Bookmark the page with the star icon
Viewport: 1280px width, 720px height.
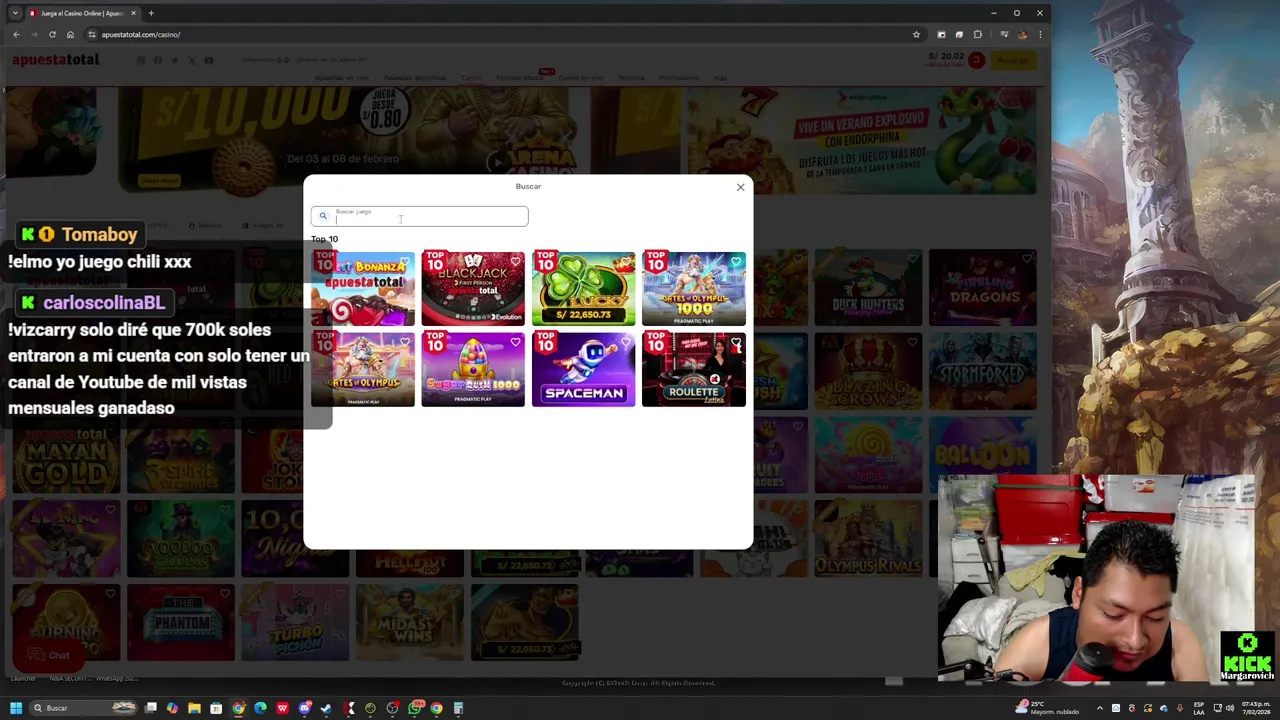(916, 34)
